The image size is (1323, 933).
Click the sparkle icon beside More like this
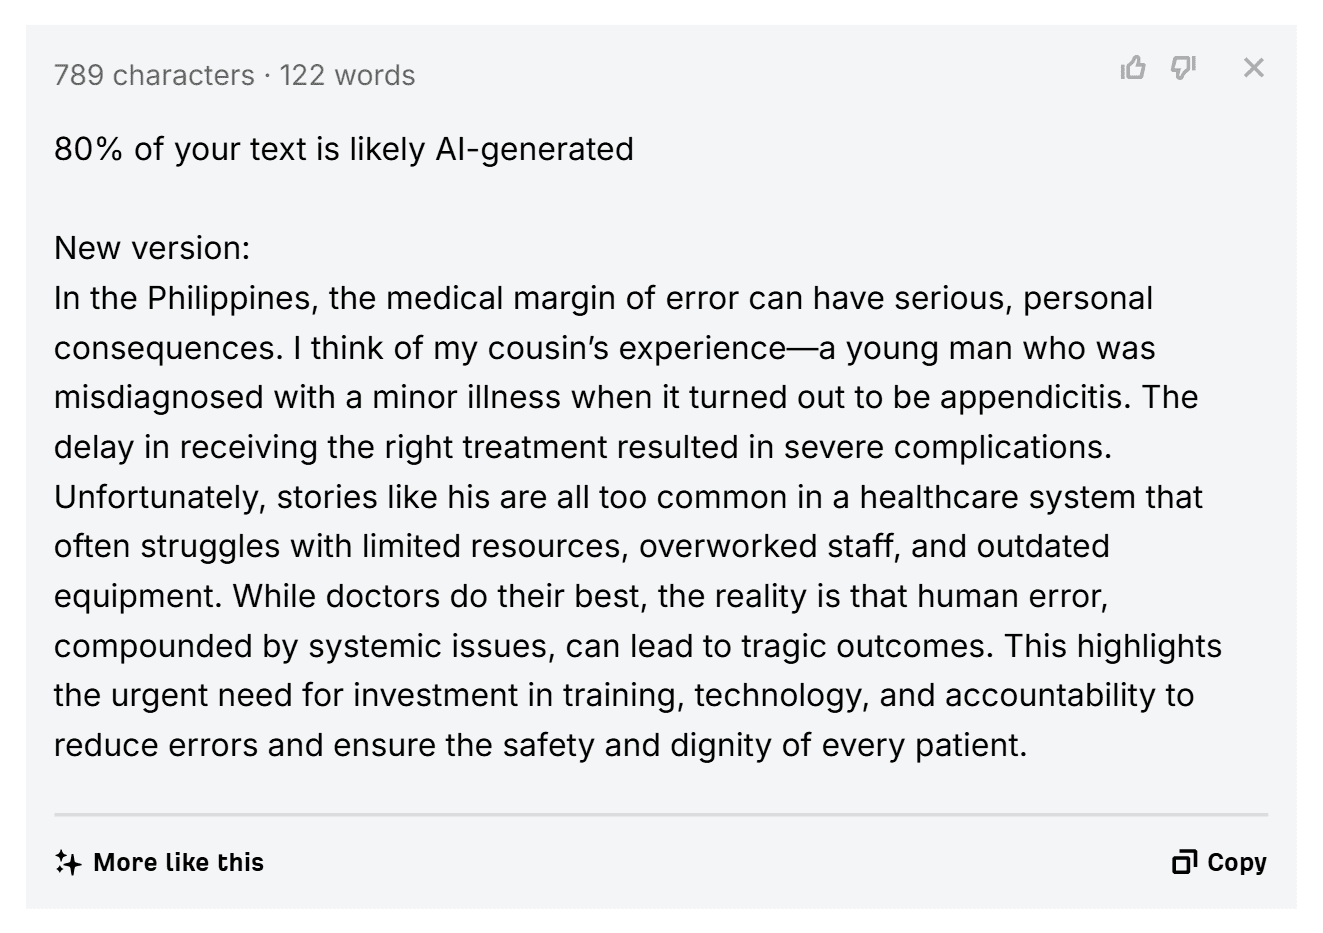(68, 862)
